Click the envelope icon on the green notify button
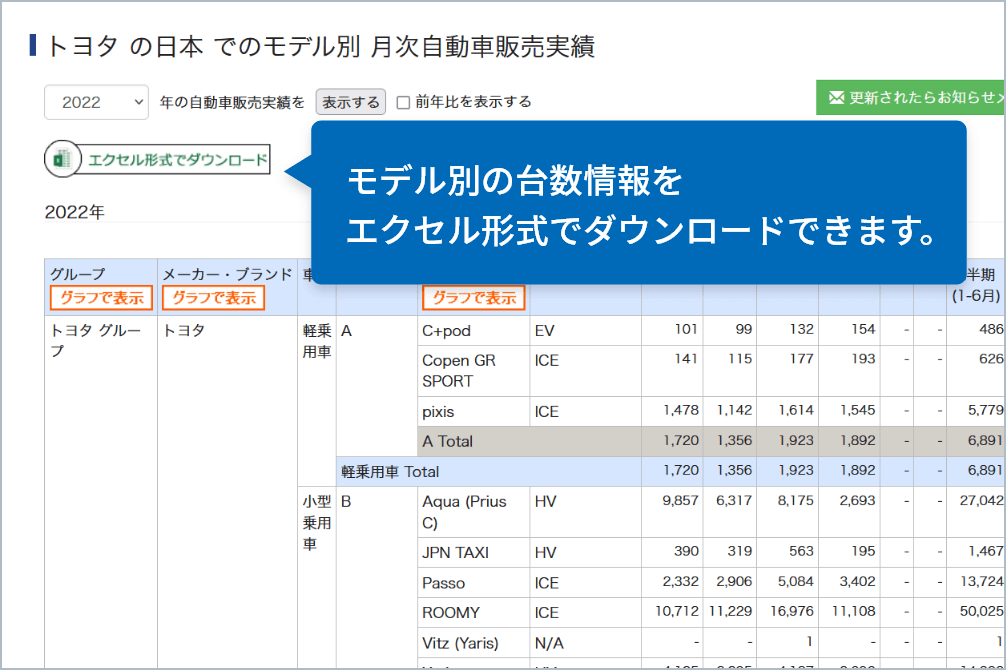This screenshot has width=1006, height=670. click(836, 98)
